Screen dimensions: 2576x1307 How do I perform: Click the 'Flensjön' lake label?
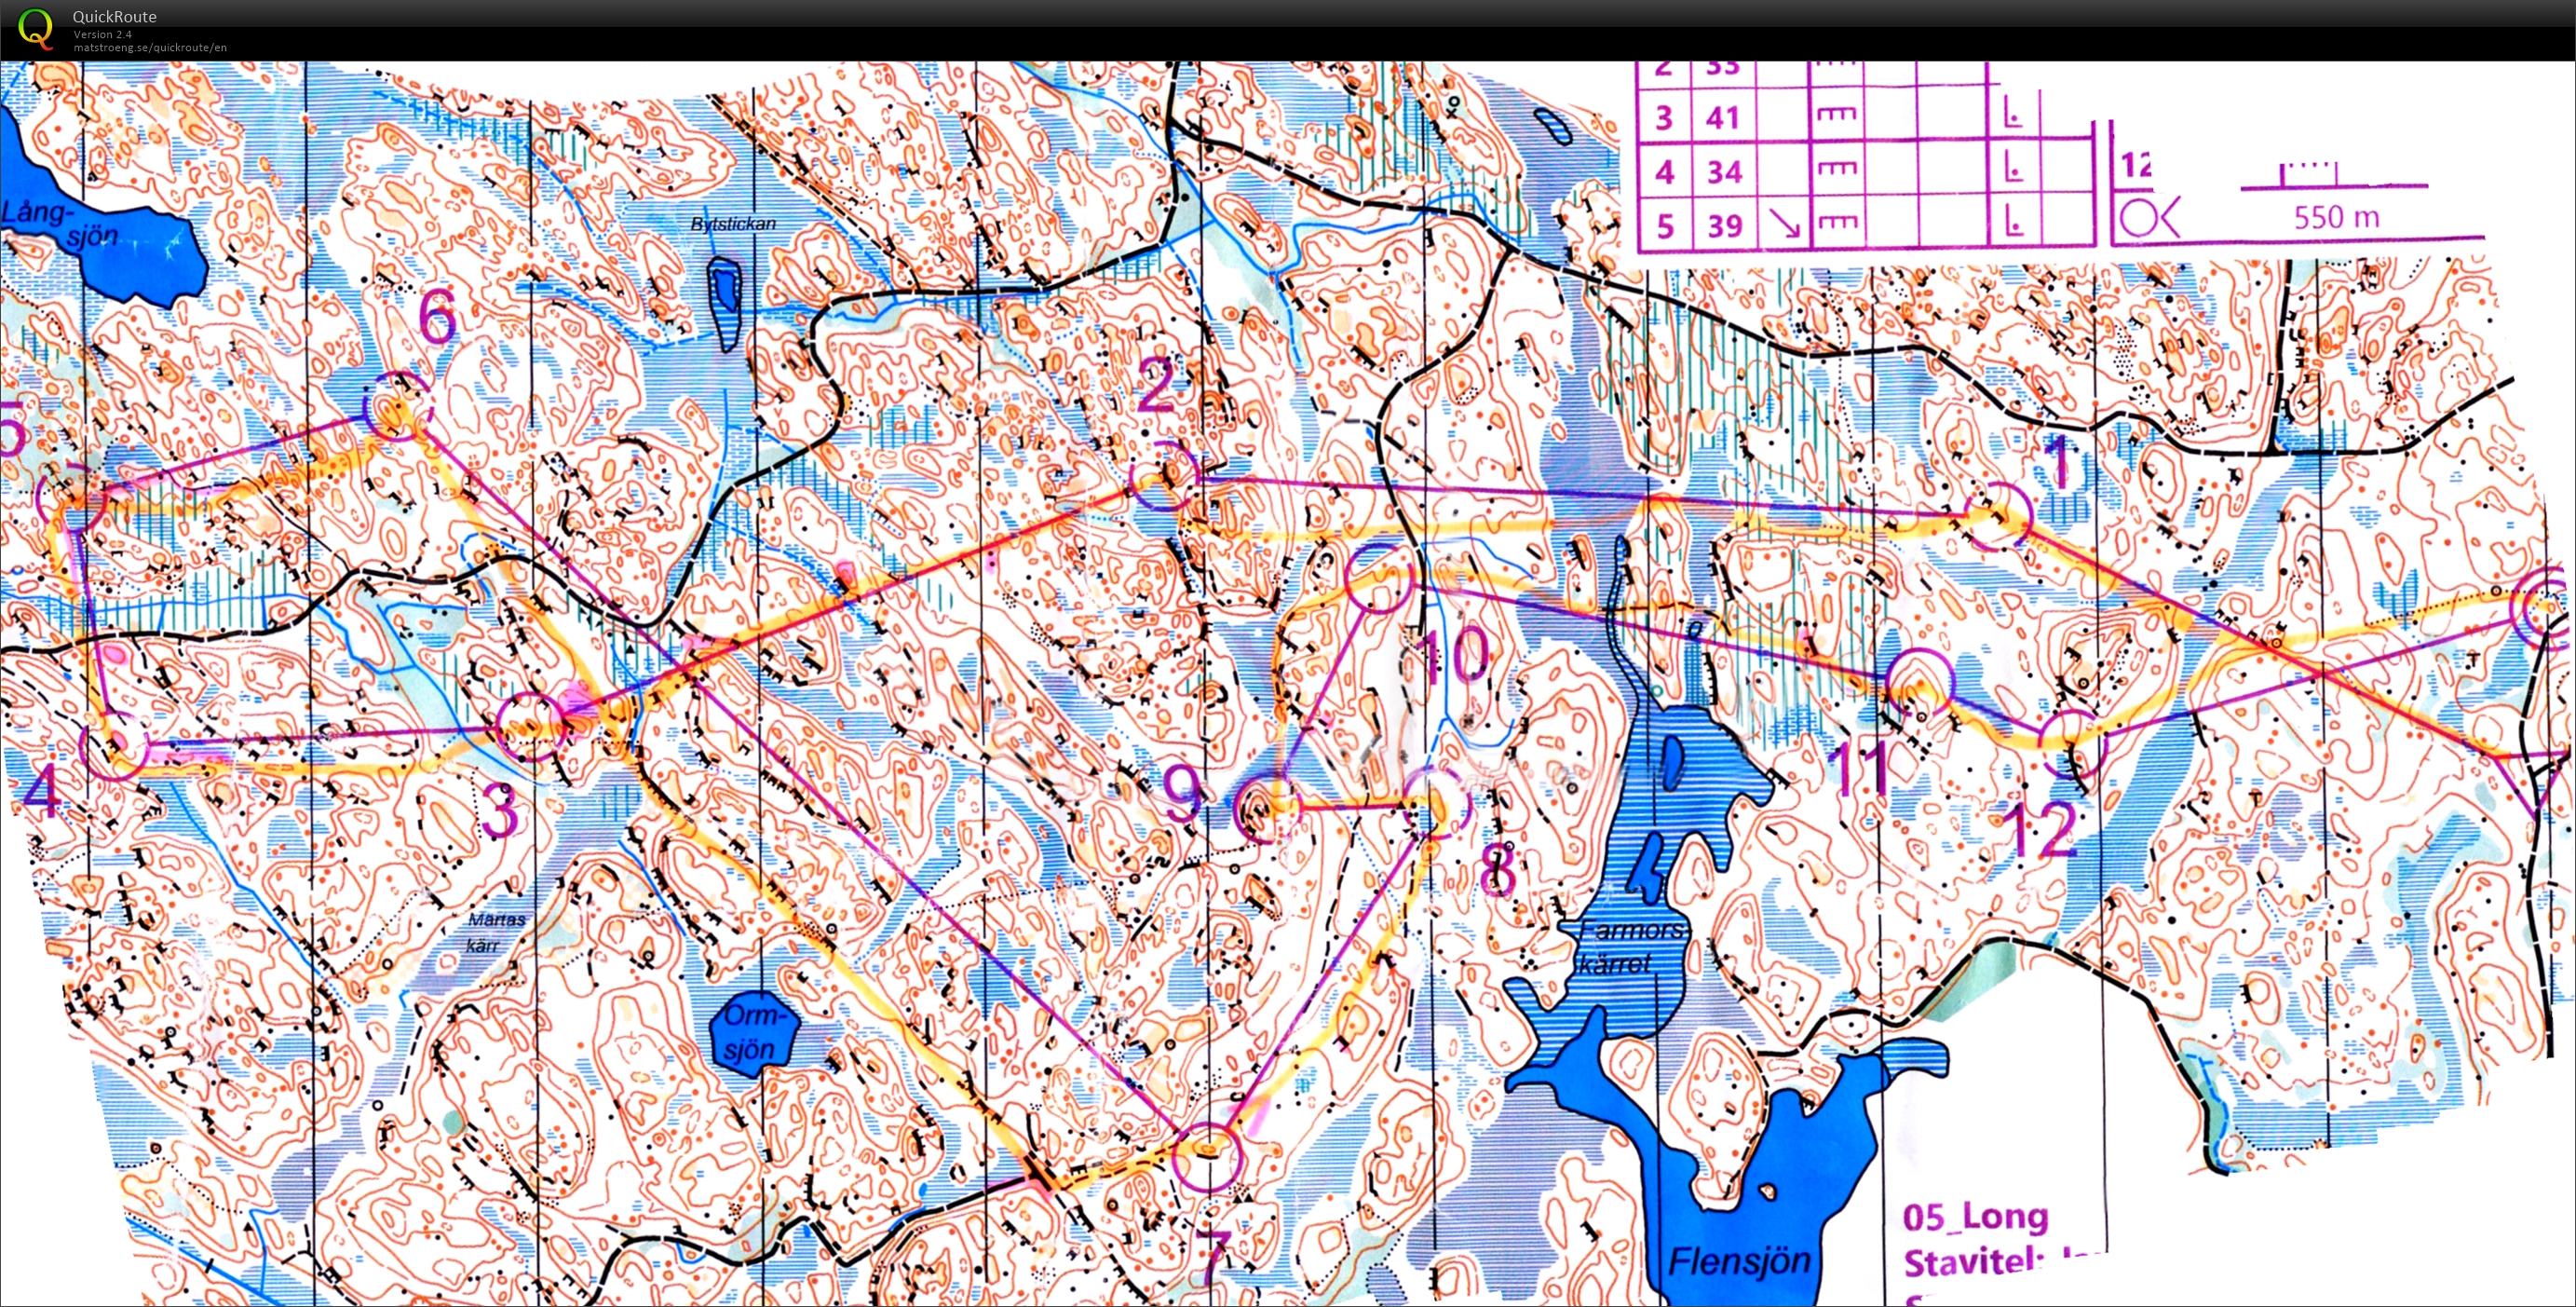coord(1739,1260)
